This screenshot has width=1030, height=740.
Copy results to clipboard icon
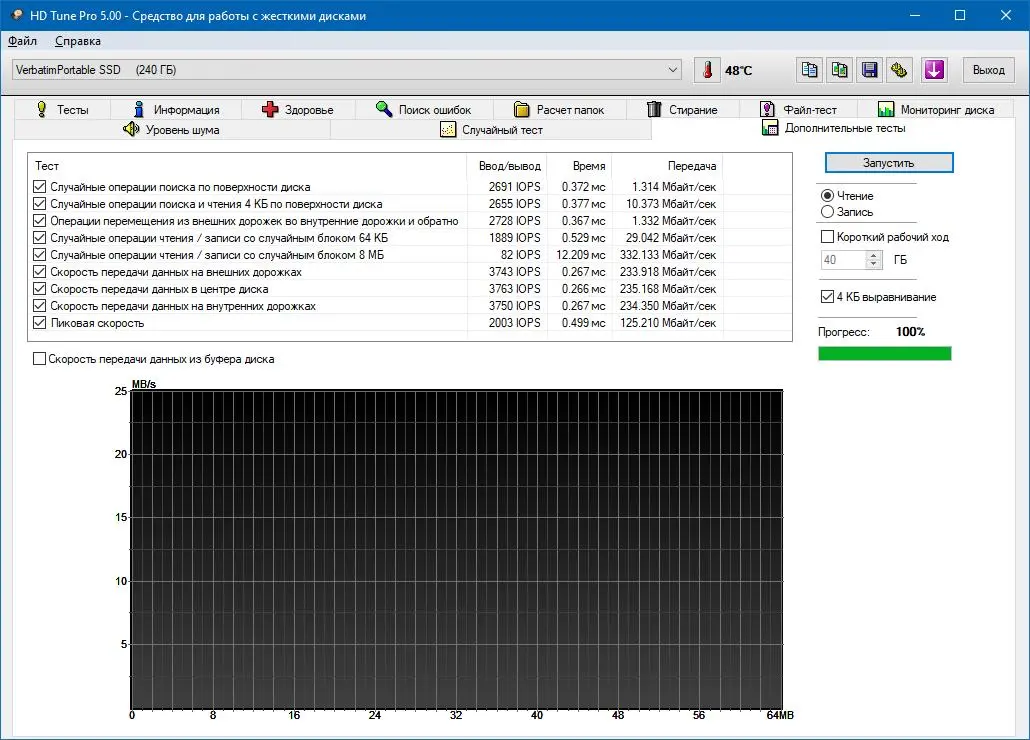(809, 70)
